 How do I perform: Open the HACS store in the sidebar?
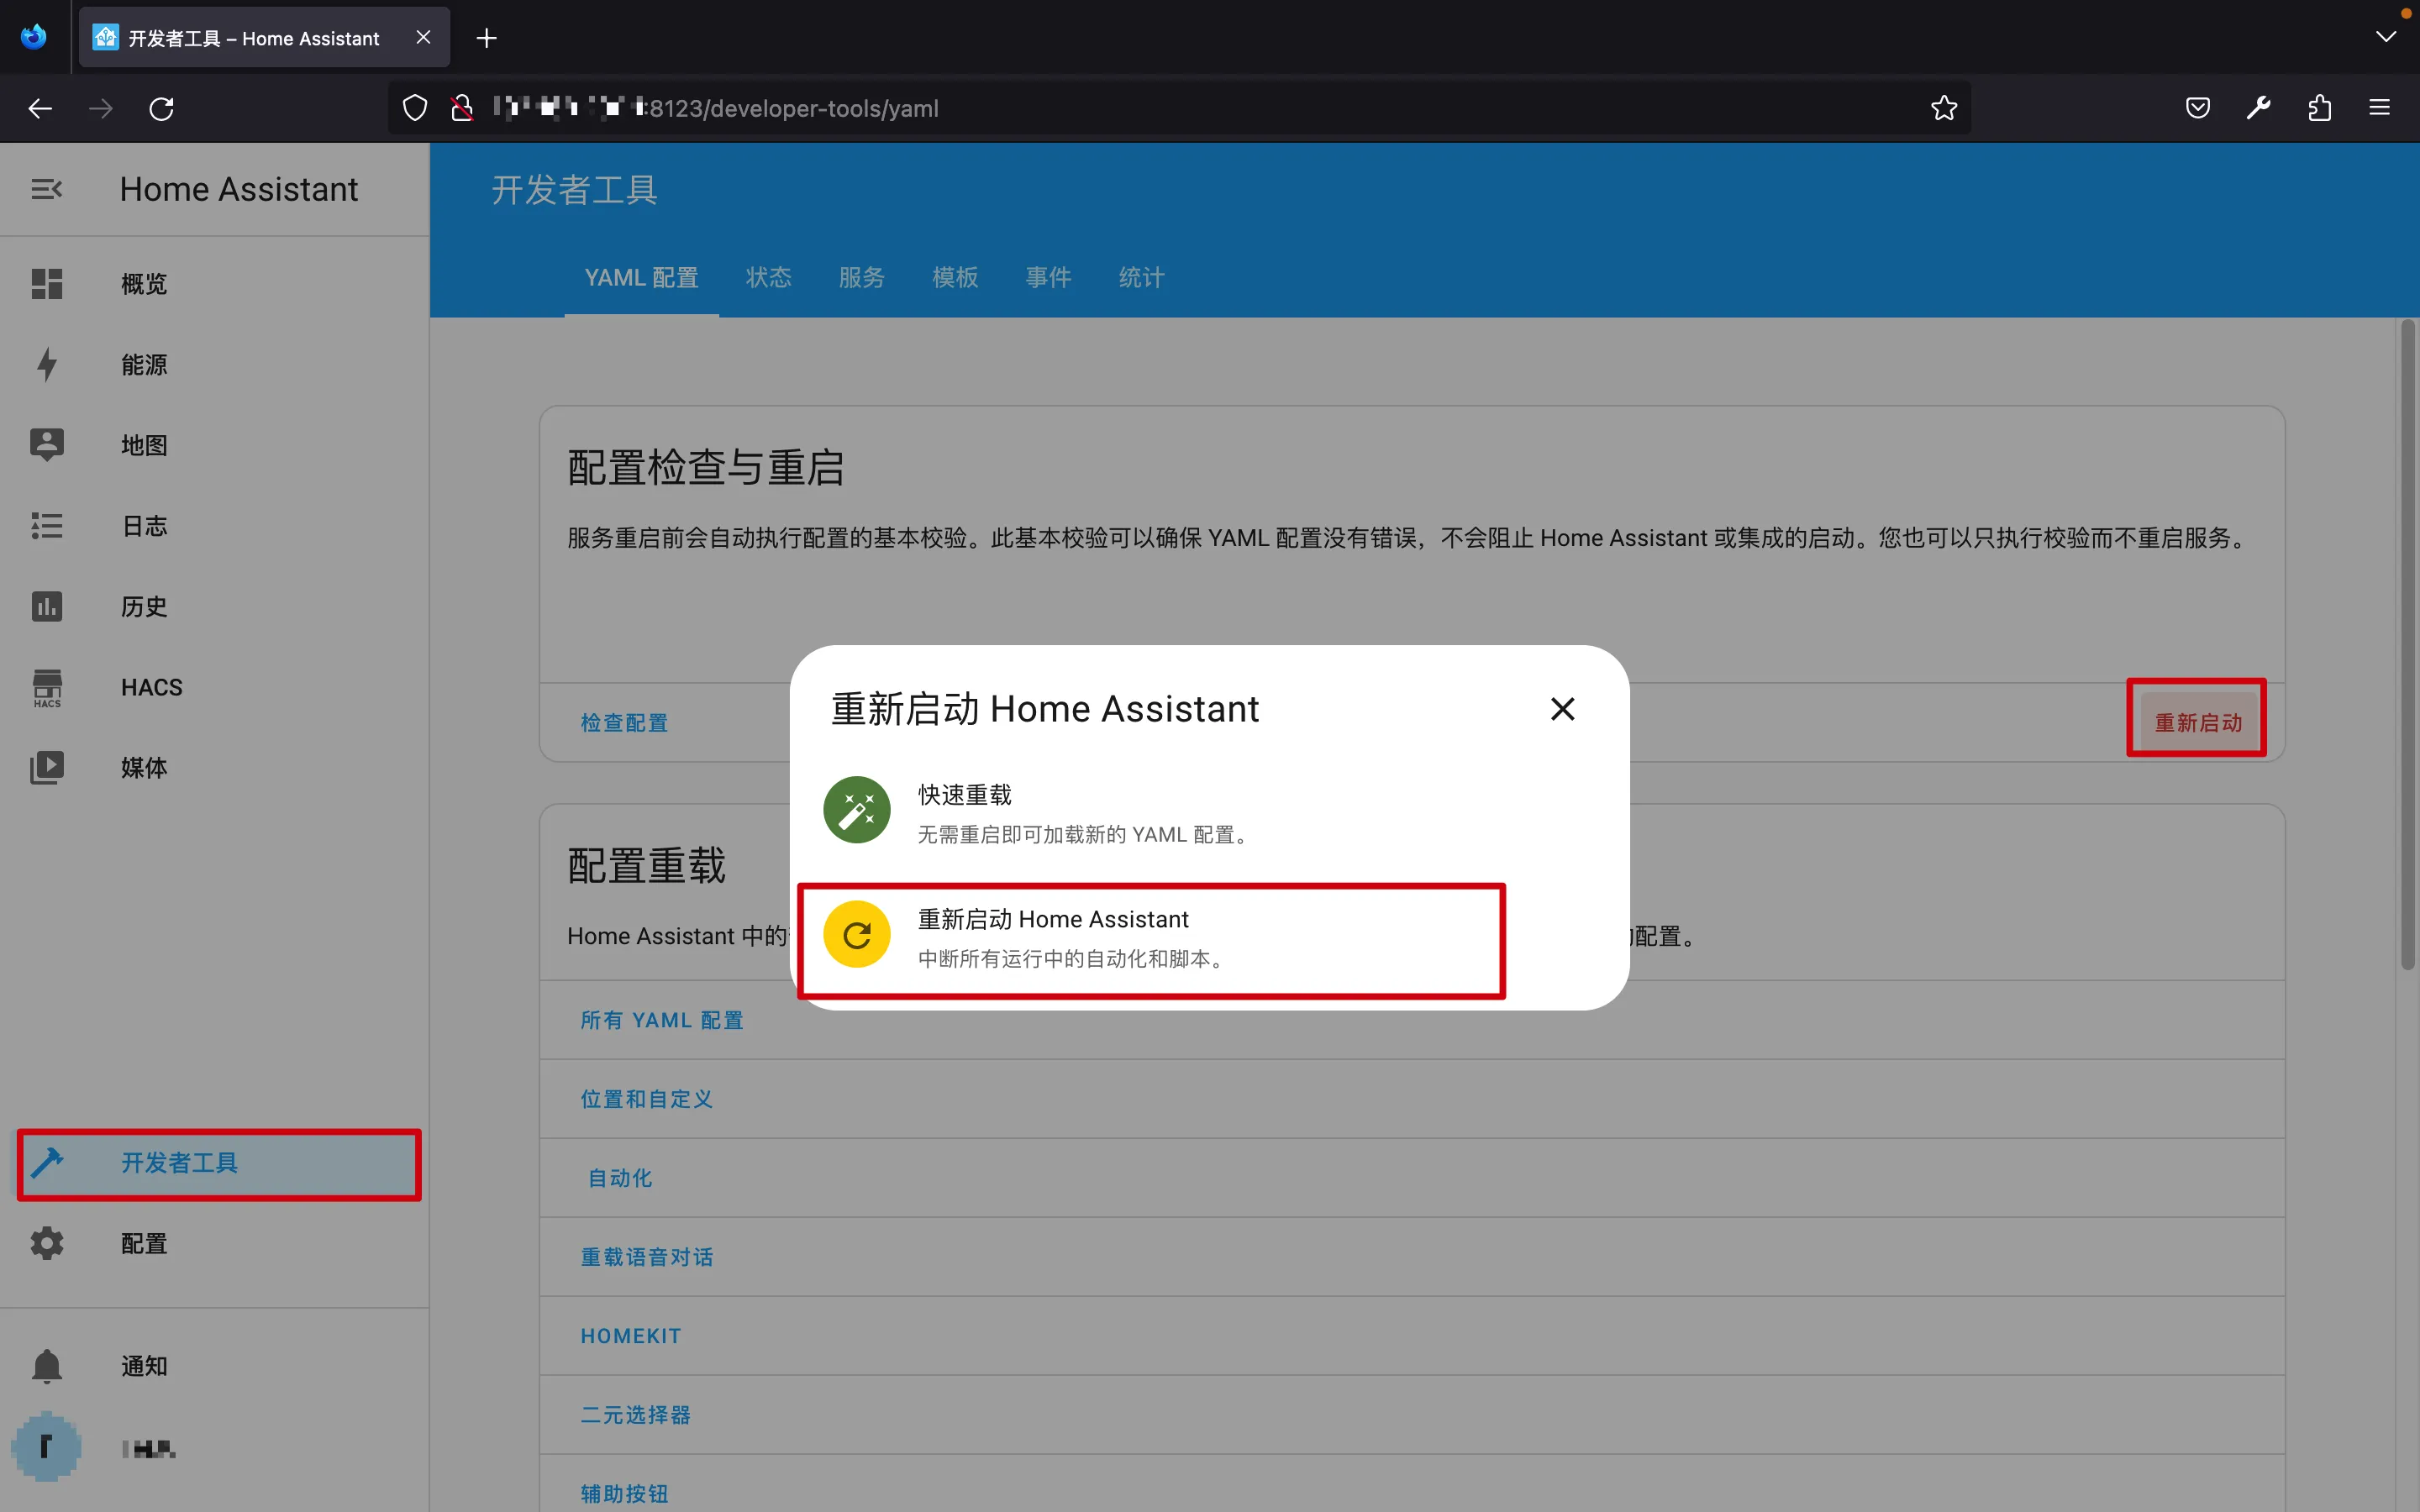pyautogui.click(x=150, y=687)
